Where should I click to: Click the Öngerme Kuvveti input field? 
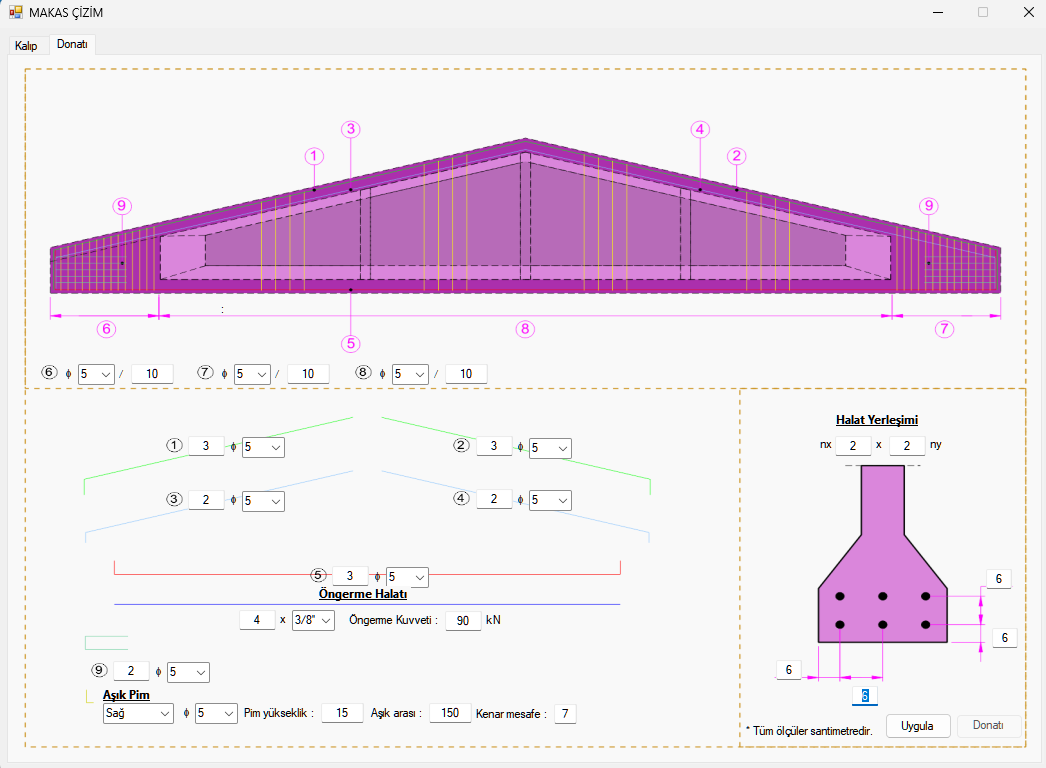(462, 621)
